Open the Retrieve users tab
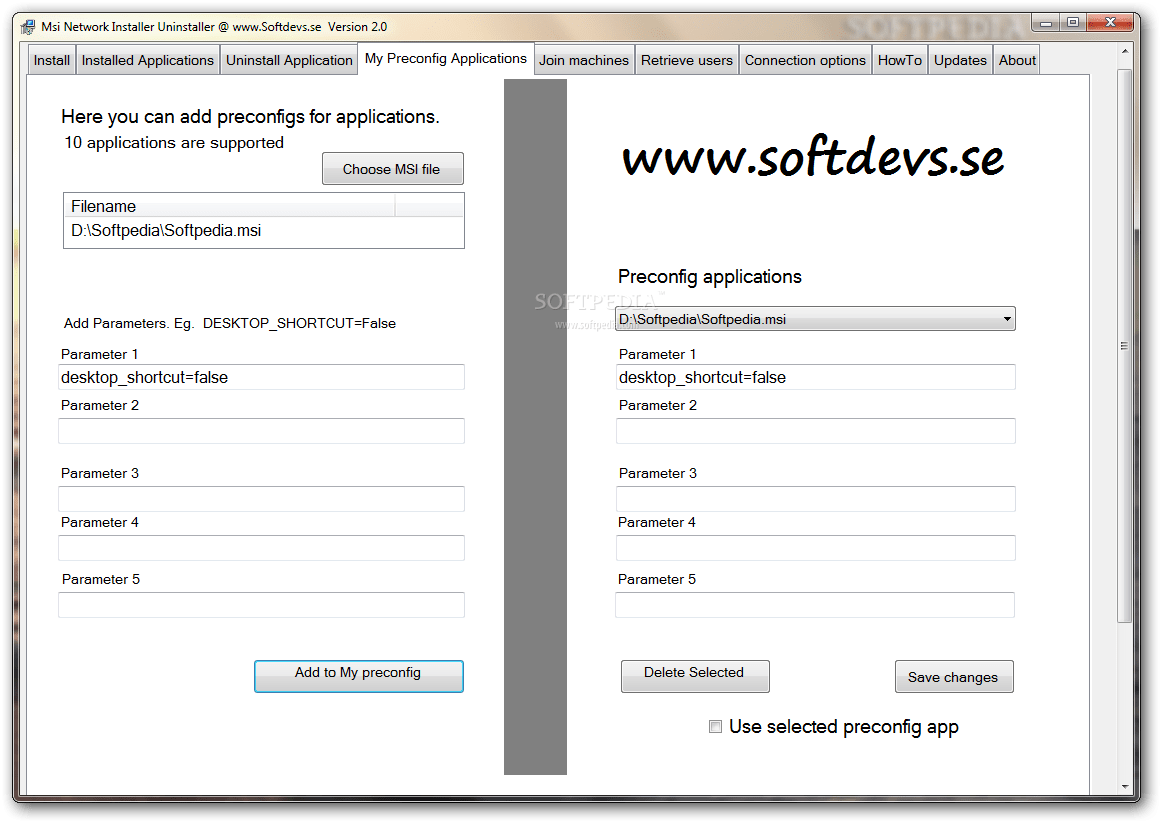The width and height of the screenshot is (1161, 823). point(686,61)
